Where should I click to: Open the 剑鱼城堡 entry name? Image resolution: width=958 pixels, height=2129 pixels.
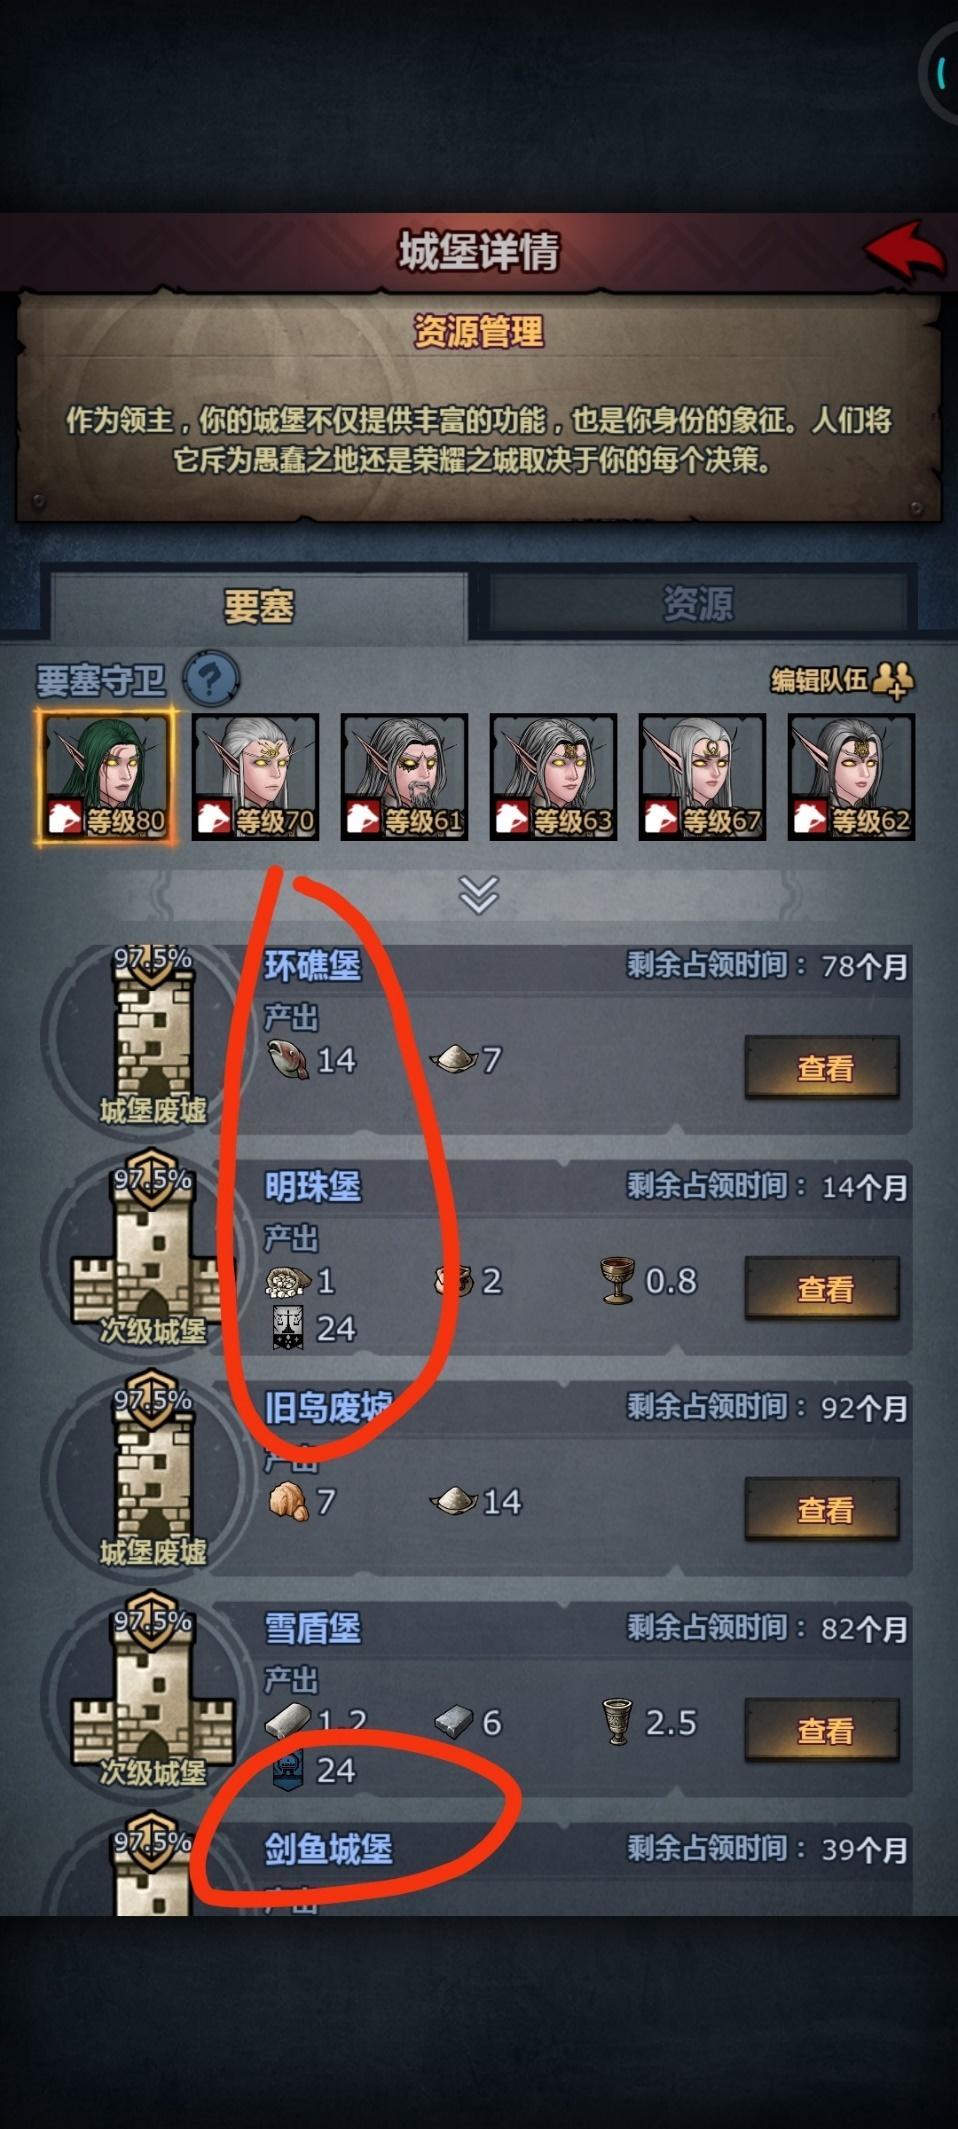[328, 1849]
